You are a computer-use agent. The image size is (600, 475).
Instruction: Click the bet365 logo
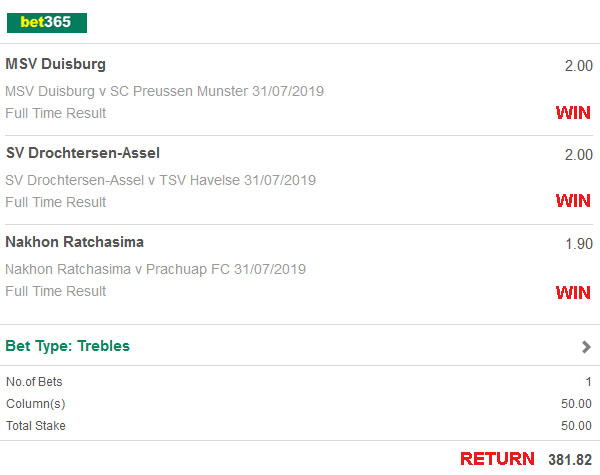point(47,23)
